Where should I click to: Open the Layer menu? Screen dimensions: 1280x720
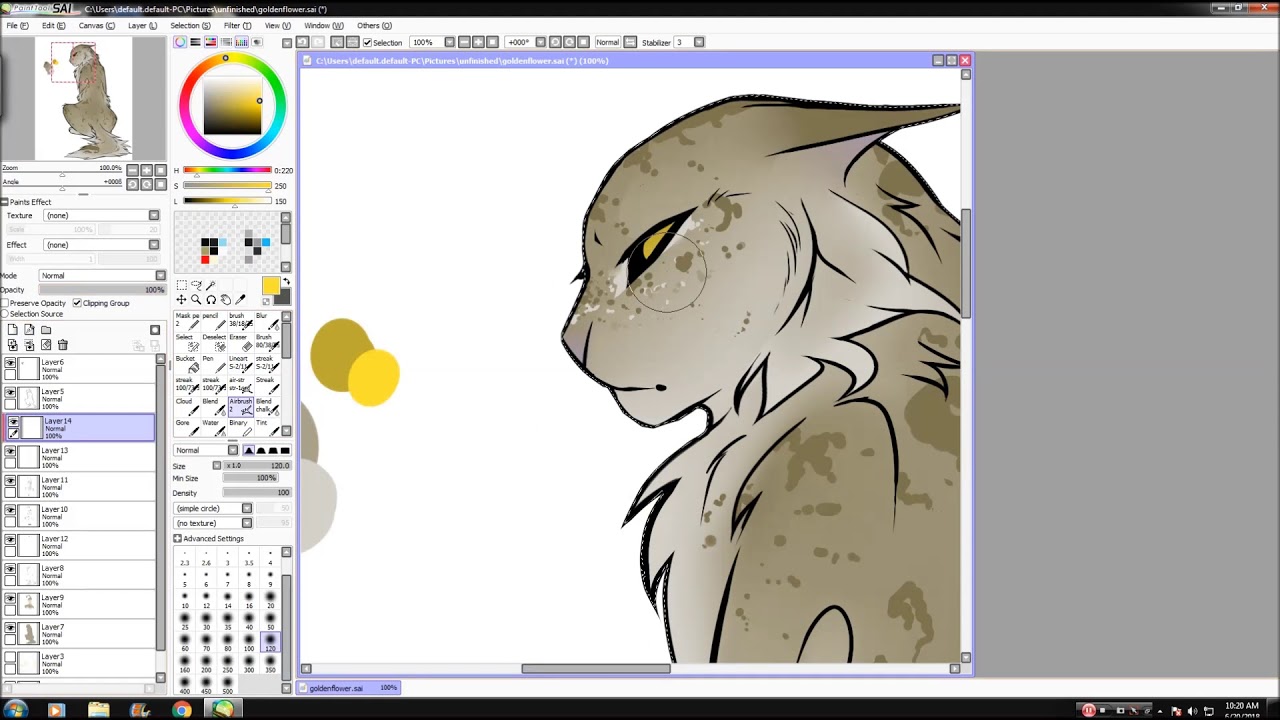(142, 25)
